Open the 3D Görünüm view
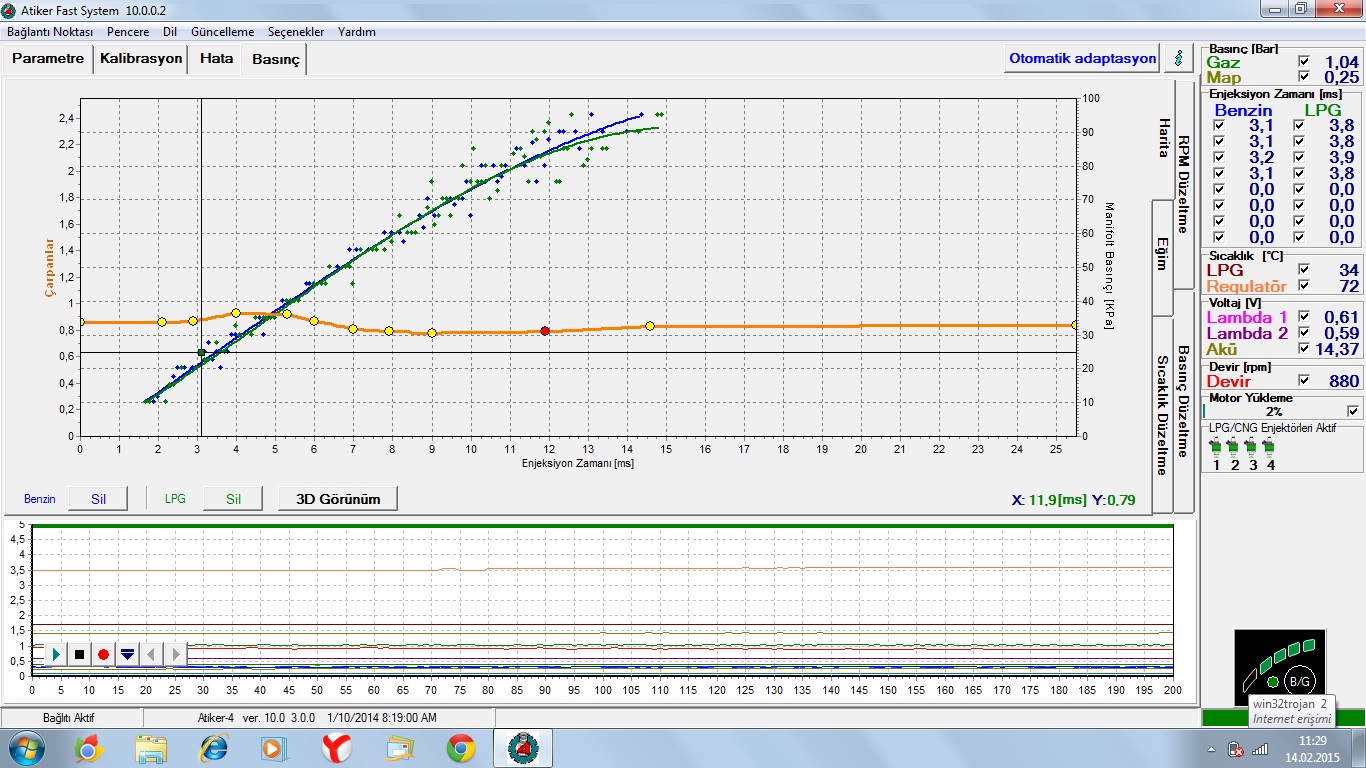Screen dimensions: 1366x768 (338, 498)
